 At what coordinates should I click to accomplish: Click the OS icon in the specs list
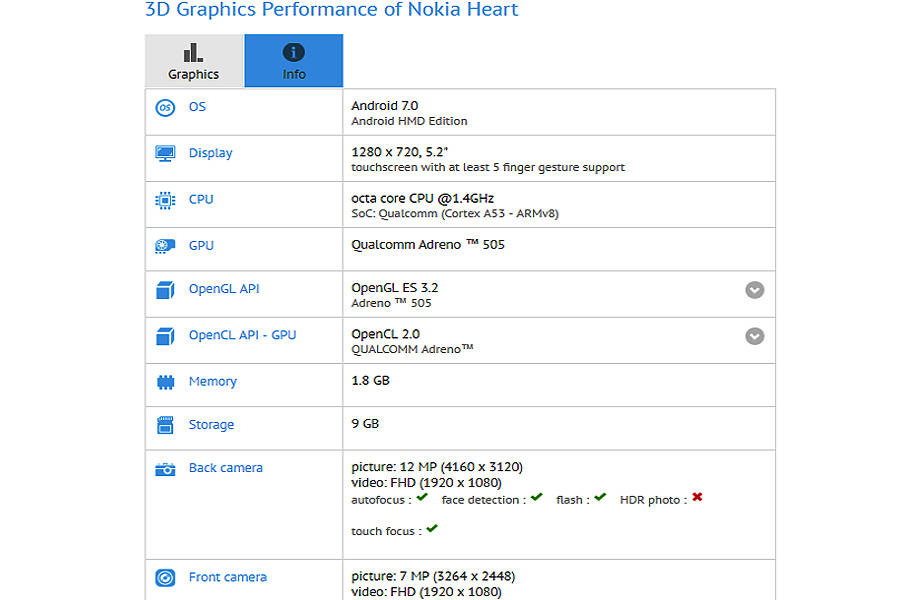click(164, 107)
